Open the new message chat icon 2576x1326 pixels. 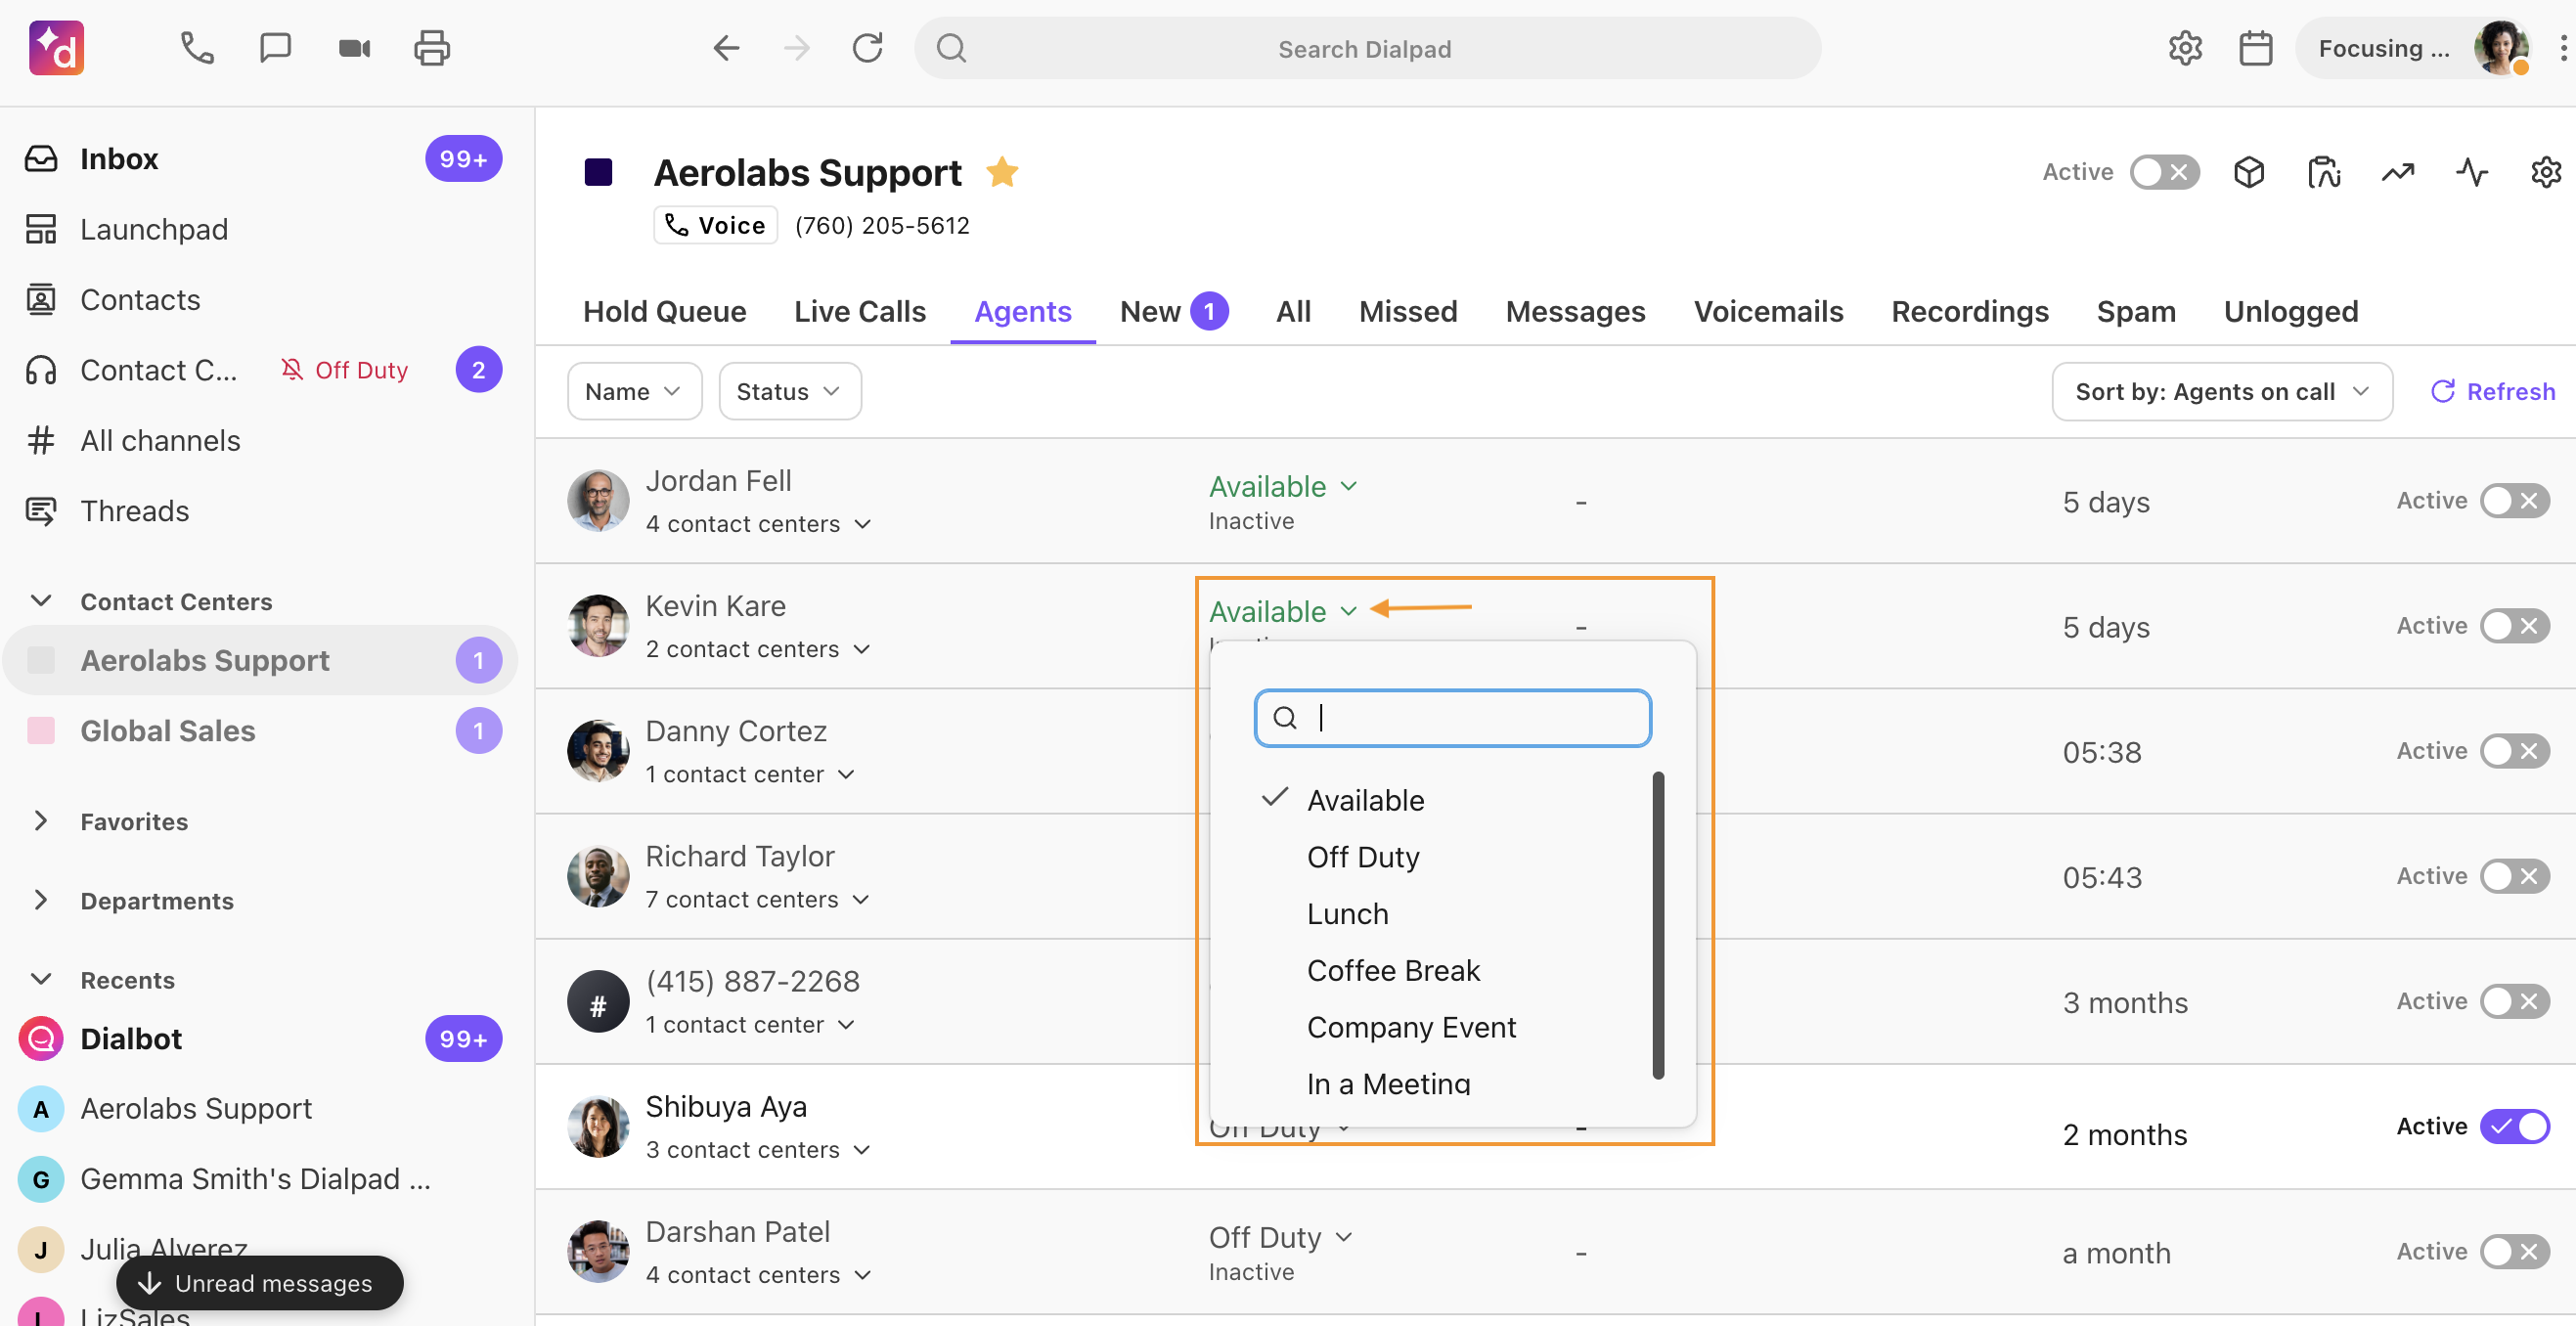(275, 48)
